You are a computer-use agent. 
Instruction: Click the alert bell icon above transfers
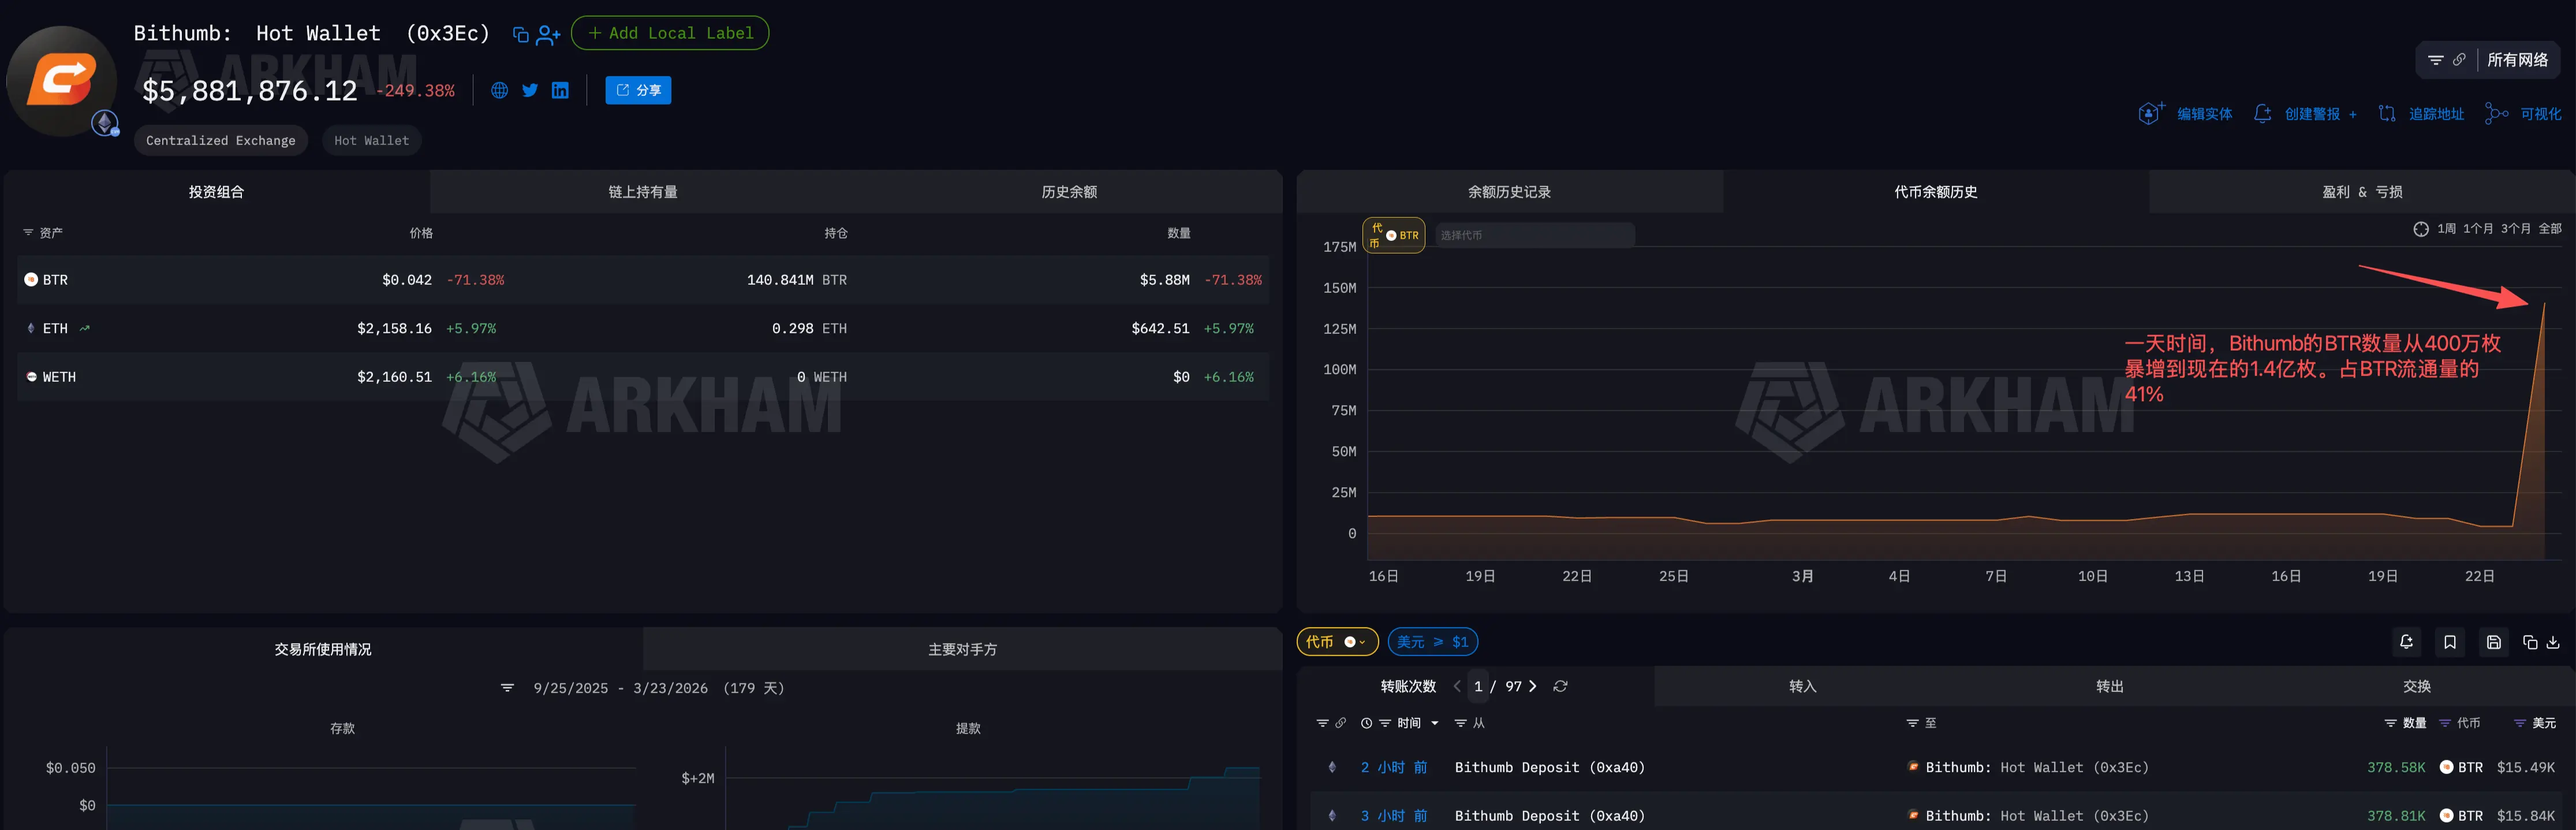(2406, 642)
